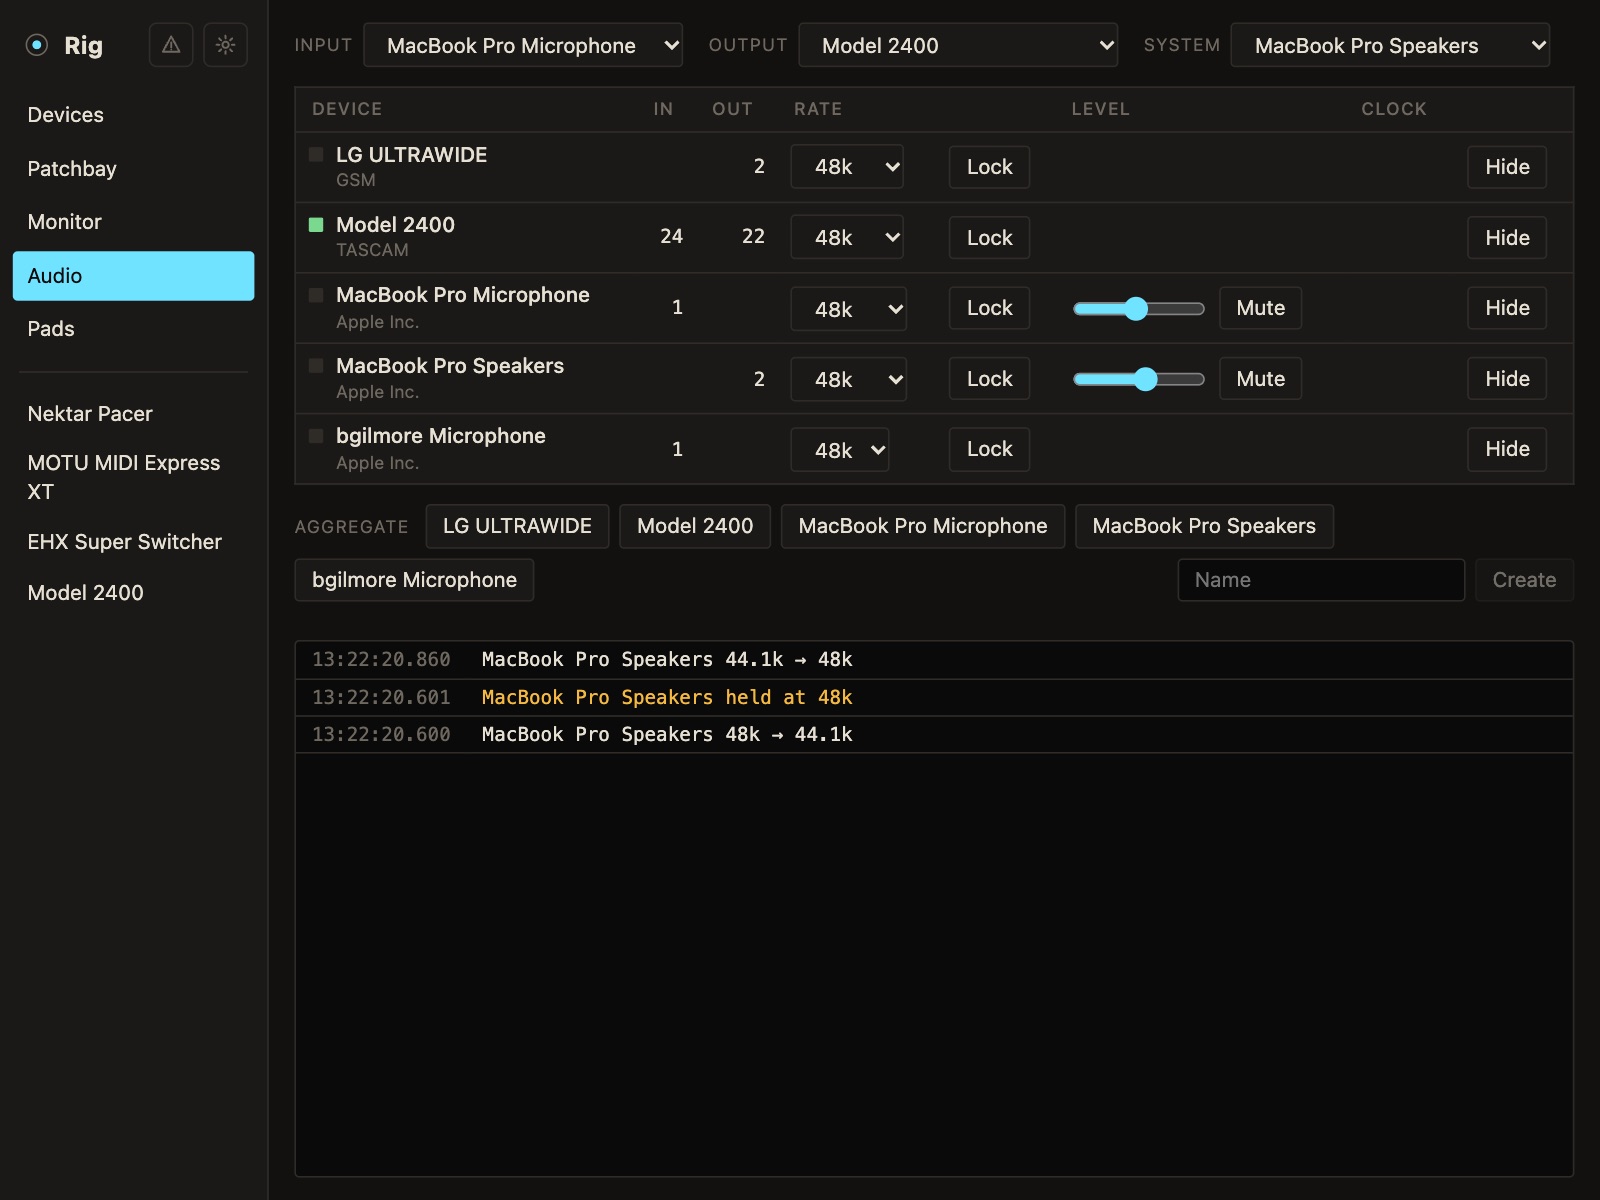This screenshot has height=1200, width=1600.
Task: Open the OUTPUT device dropdown
Action: tap(958, 45)
